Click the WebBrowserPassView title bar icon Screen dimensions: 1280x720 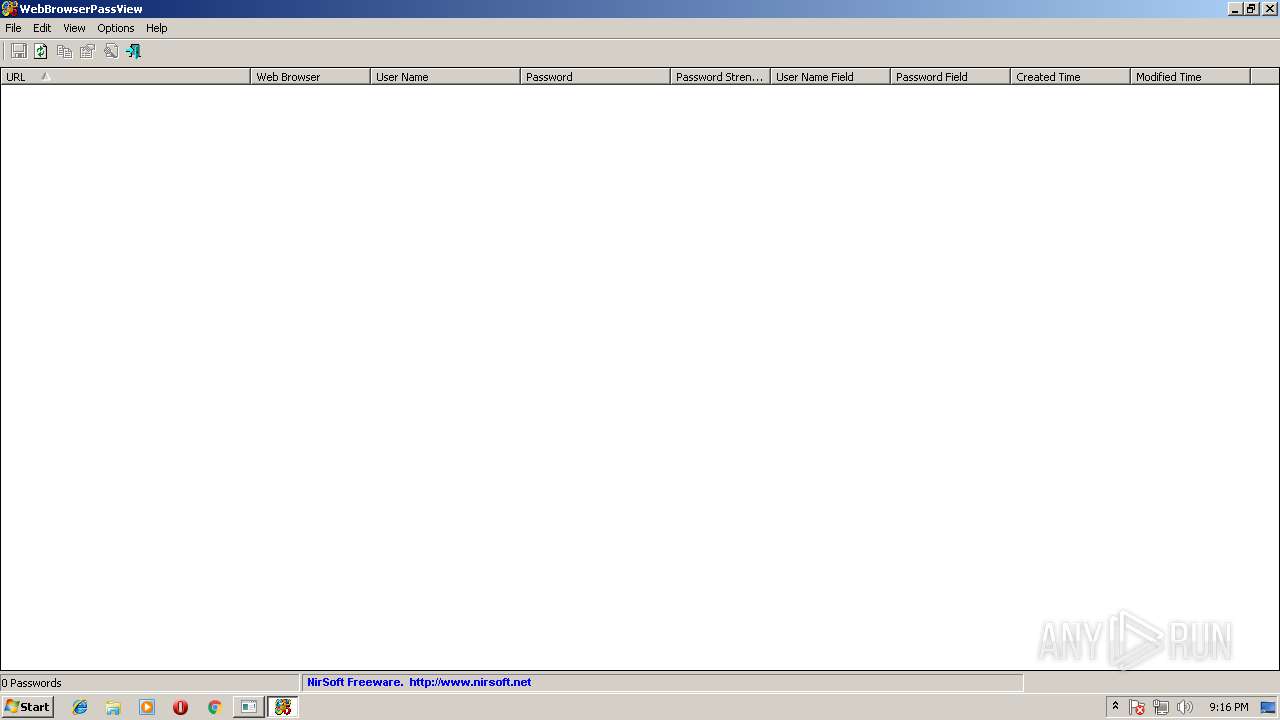(x=9, y=8)
